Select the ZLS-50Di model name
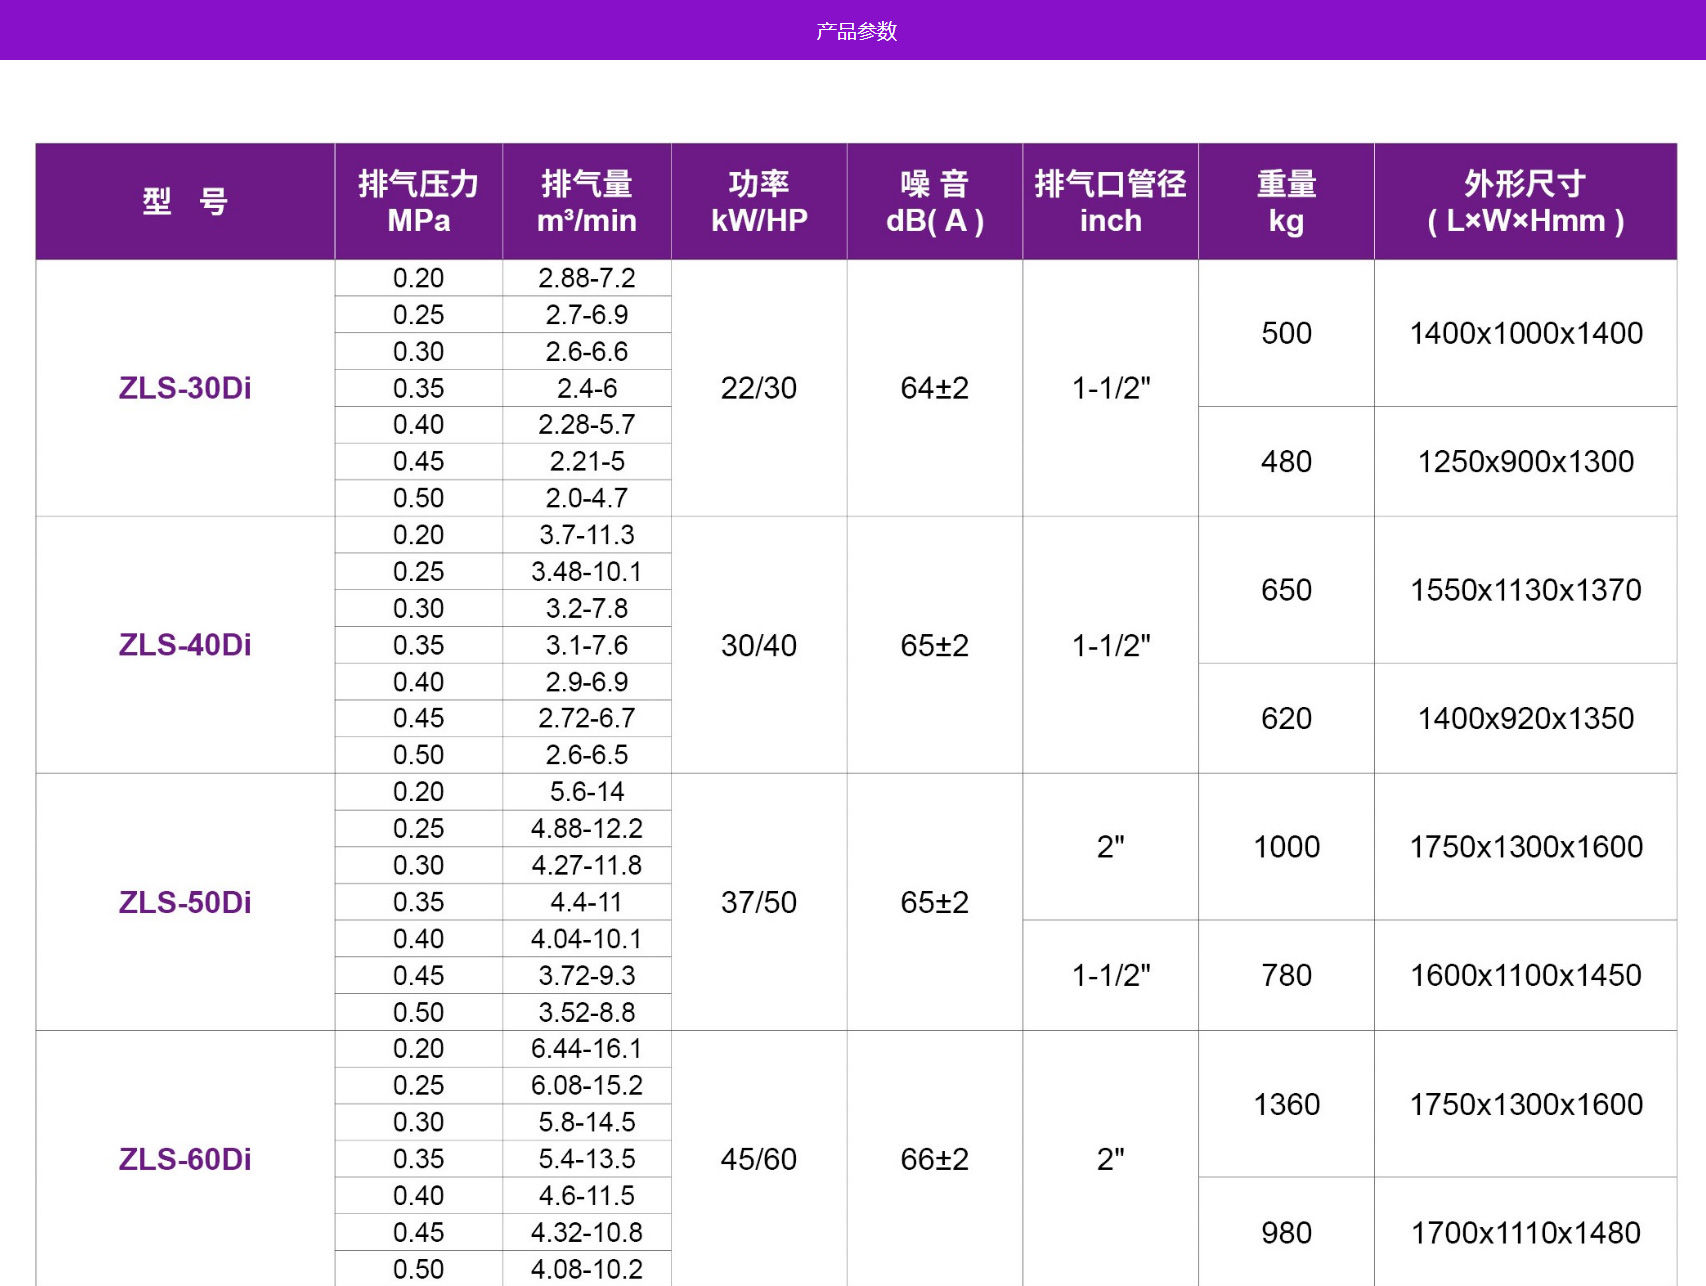This screenshot has height=1286, width=1706. (x=185, y=902)
